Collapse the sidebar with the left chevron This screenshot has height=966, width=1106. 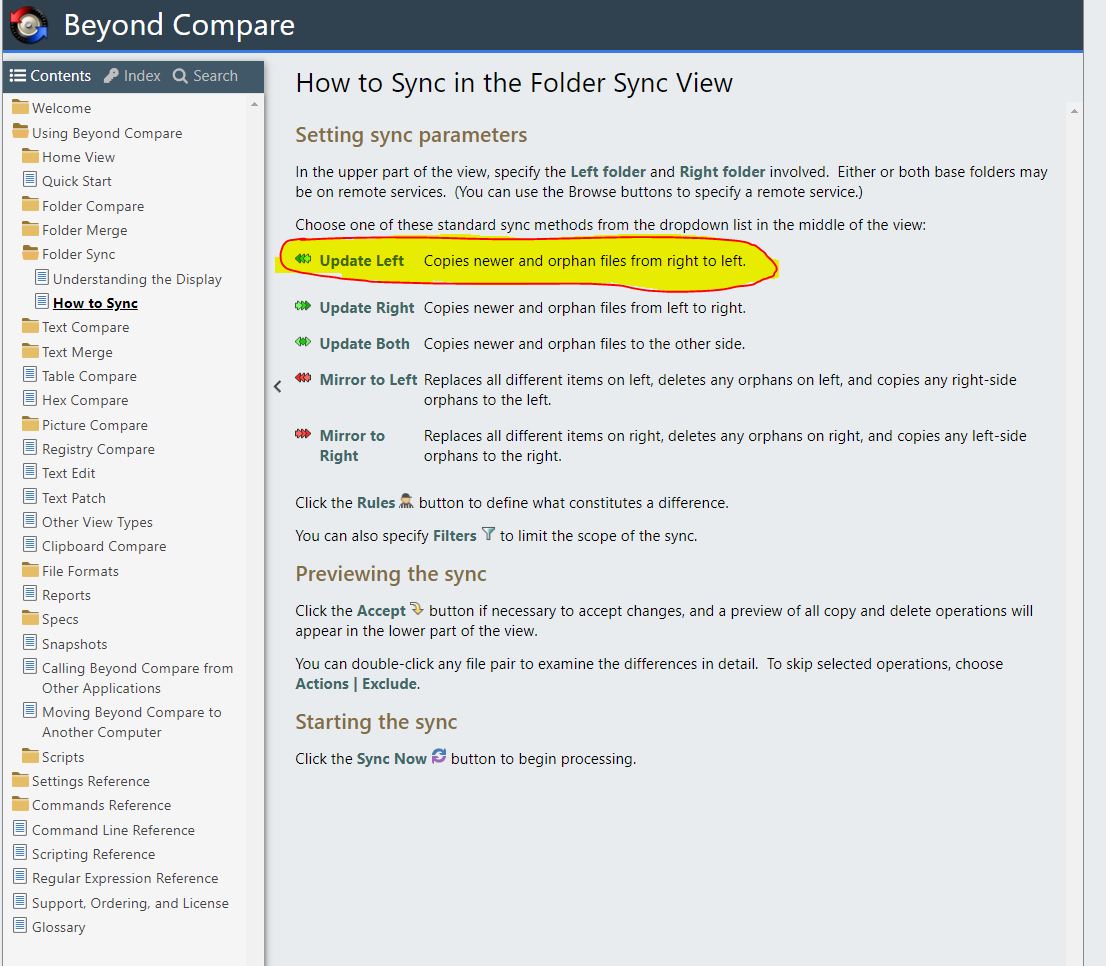(x=277, y=386)
